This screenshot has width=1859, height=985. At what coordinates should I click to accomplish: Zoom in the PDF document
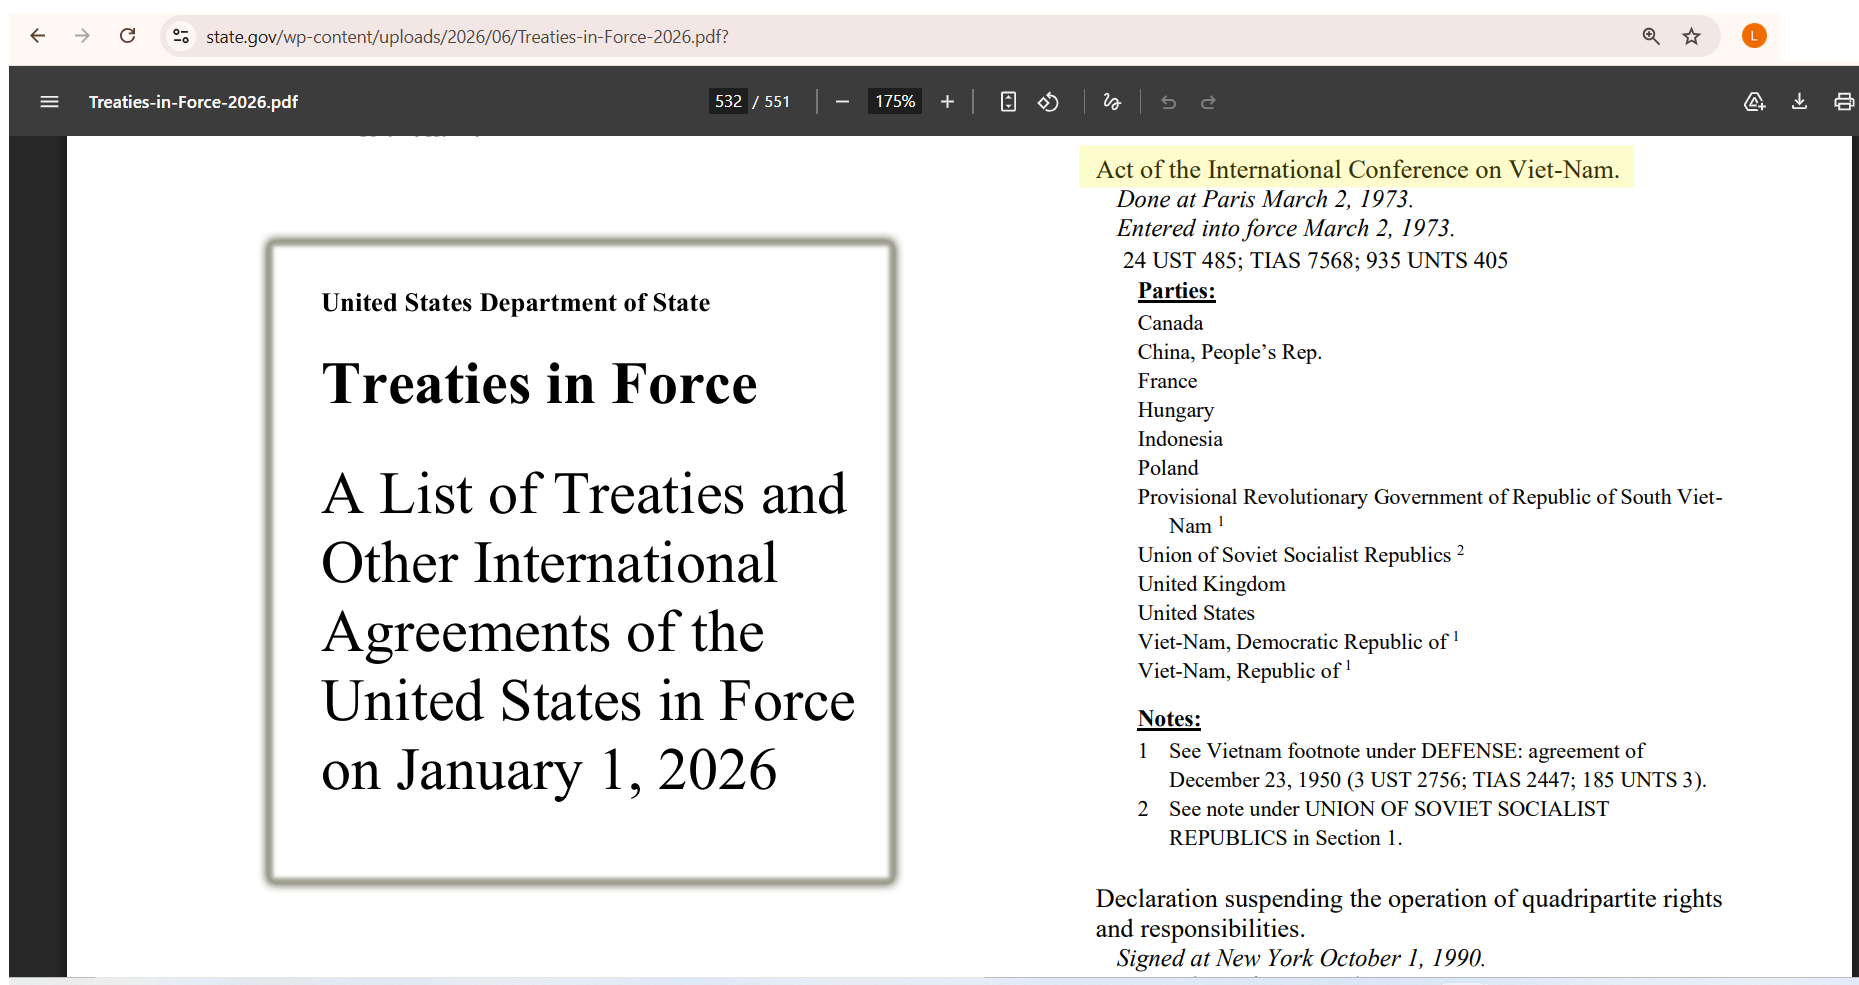[947, 102]
